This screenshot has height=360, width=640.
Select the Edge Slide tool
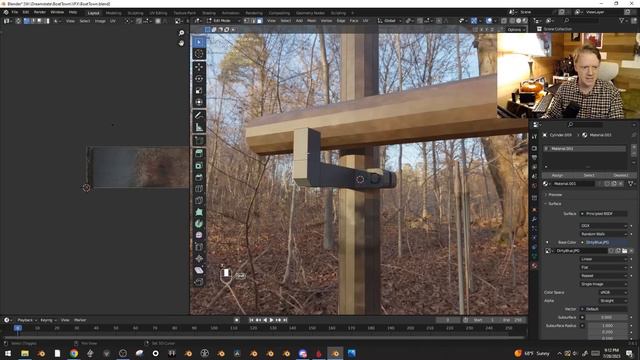[x=199, y=247]
